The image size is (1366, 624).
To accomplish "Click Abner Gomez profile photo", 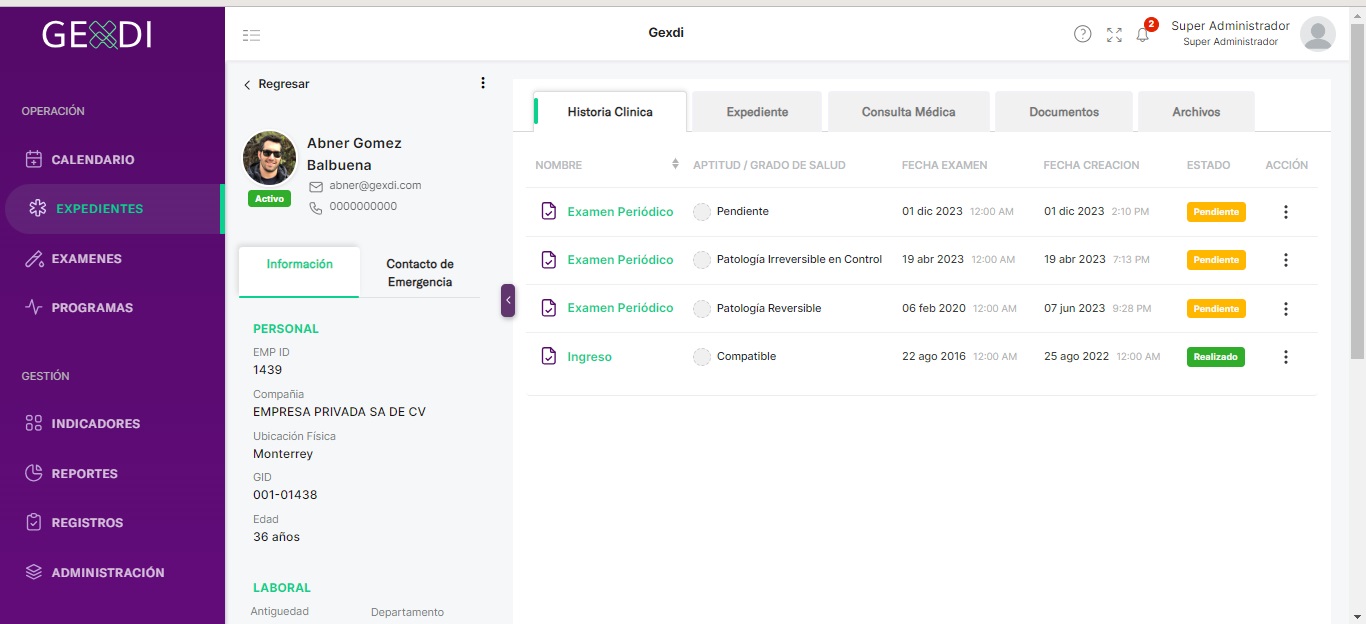I will tap(270, 158).
